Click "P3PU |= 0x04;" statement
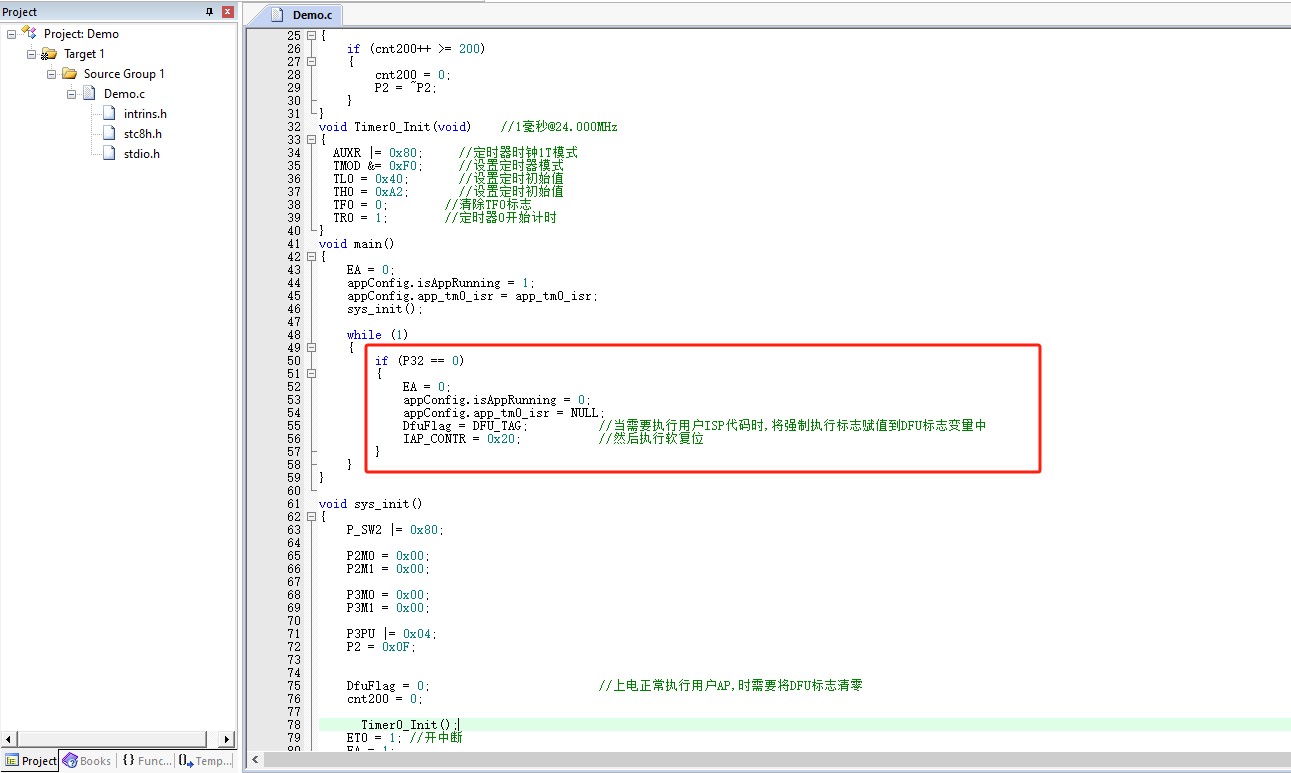Screen dimensions: 1291x773 (x=392, y=633)
